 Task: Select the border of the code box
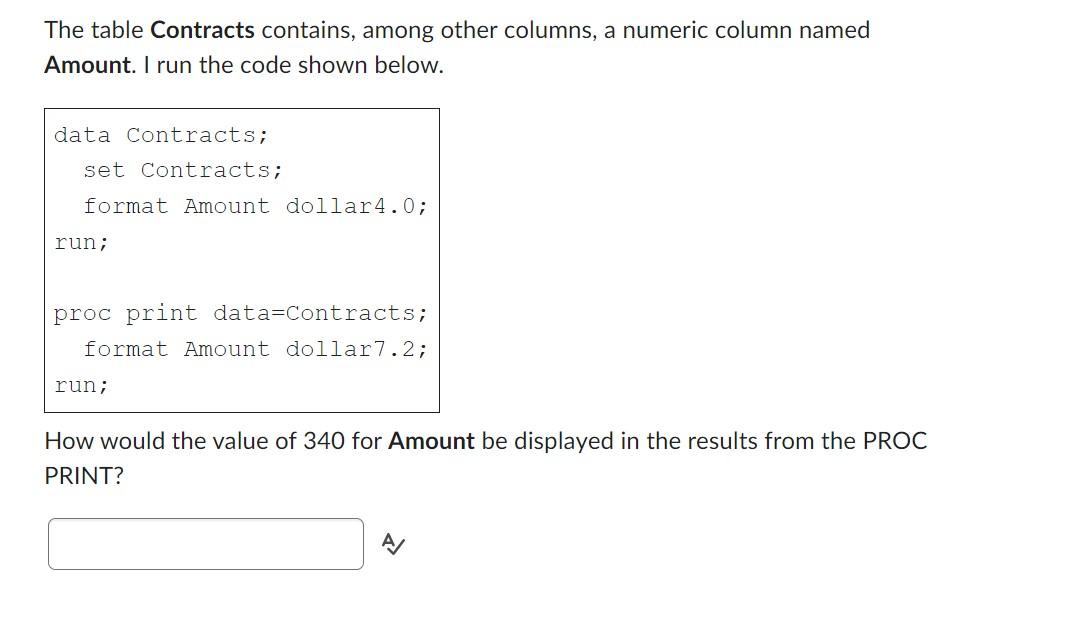[x=44, y=260]
